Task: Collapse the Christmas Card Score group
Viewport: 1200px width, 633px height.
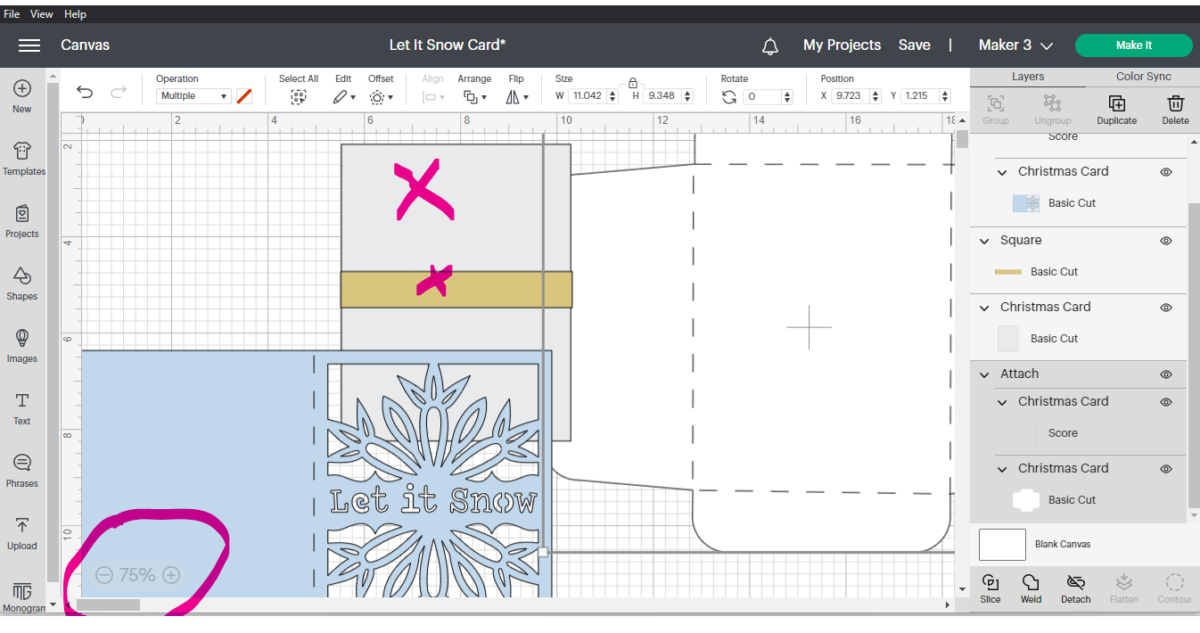Action: [x=1003, y=402]
